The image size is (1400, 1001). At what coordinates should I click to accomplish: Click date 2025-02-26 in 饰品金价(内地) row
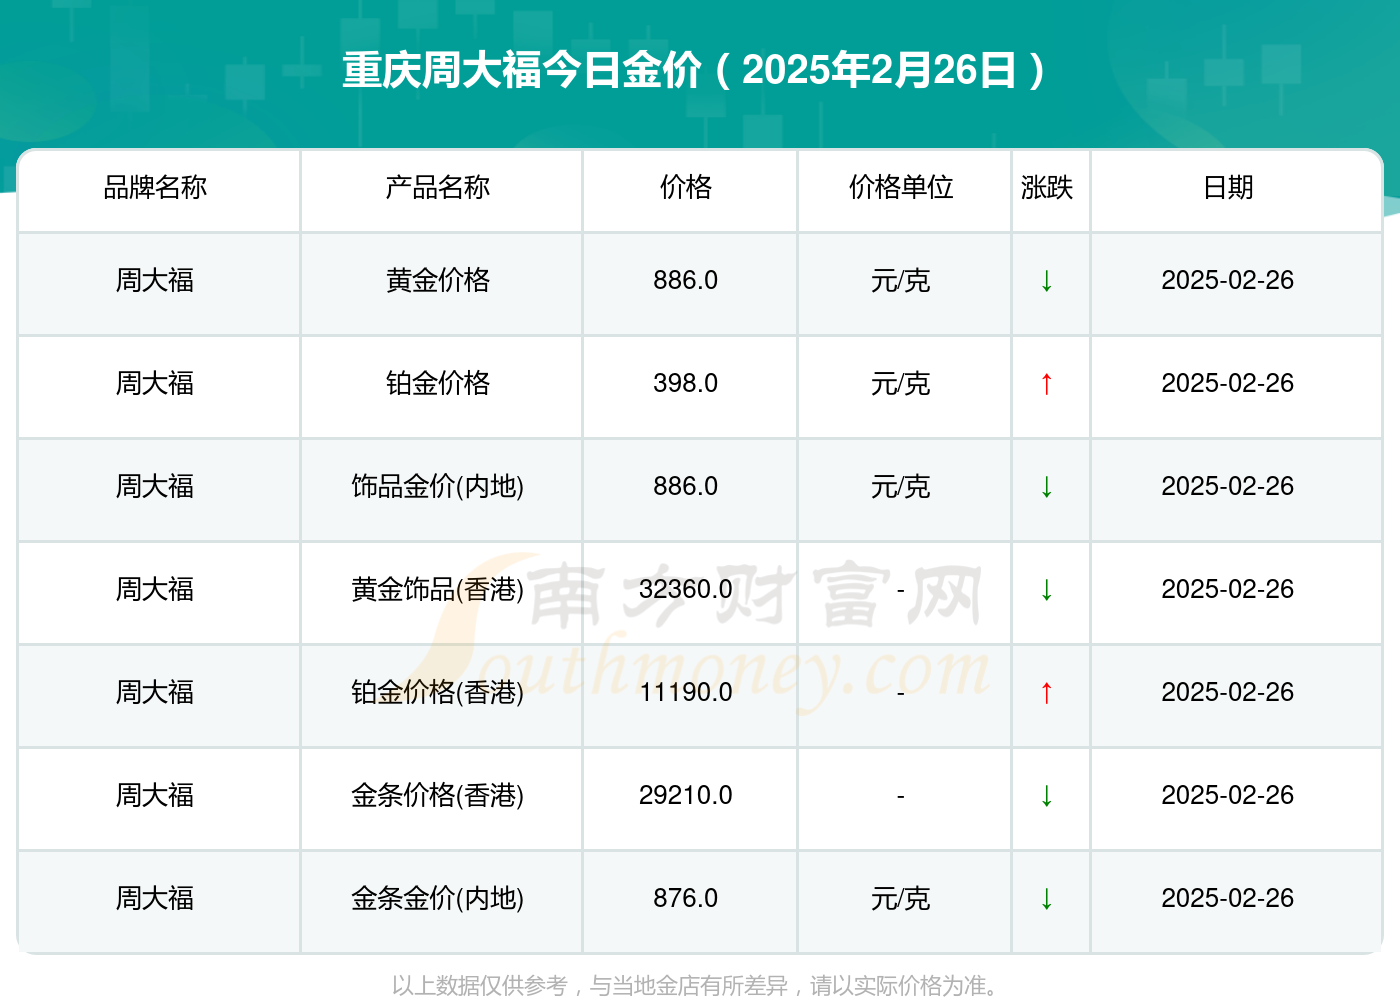[x=1228, y=487]
